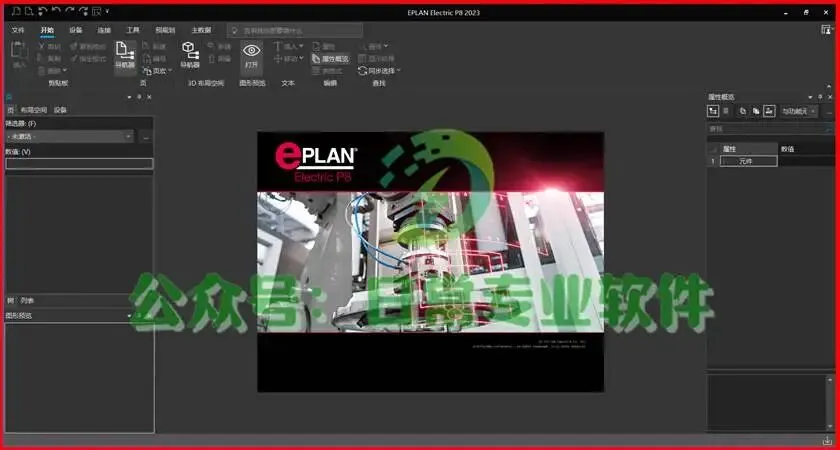The height and width of the screenshot is (450, 840).
Task: Toggle the 属性概览 ribbon button
Action: click(331, 59)
